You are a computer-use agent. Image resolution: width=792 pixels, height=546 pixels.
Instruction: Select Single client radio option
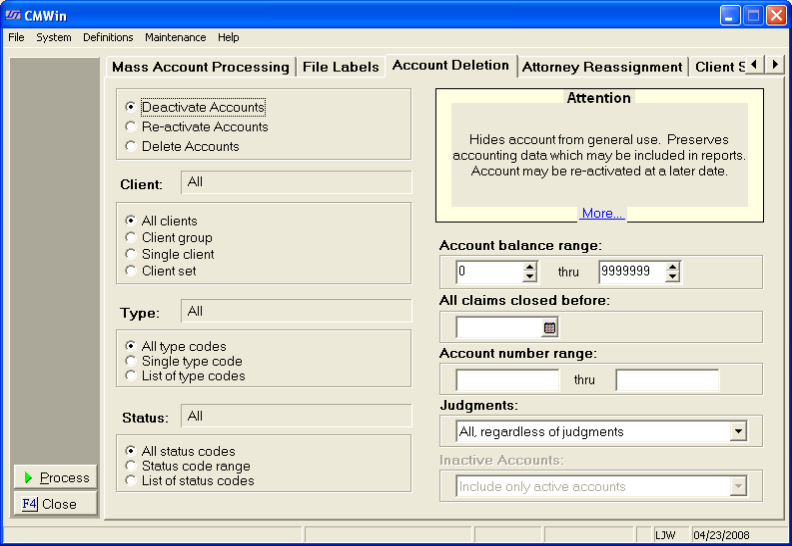click(130, 254)
